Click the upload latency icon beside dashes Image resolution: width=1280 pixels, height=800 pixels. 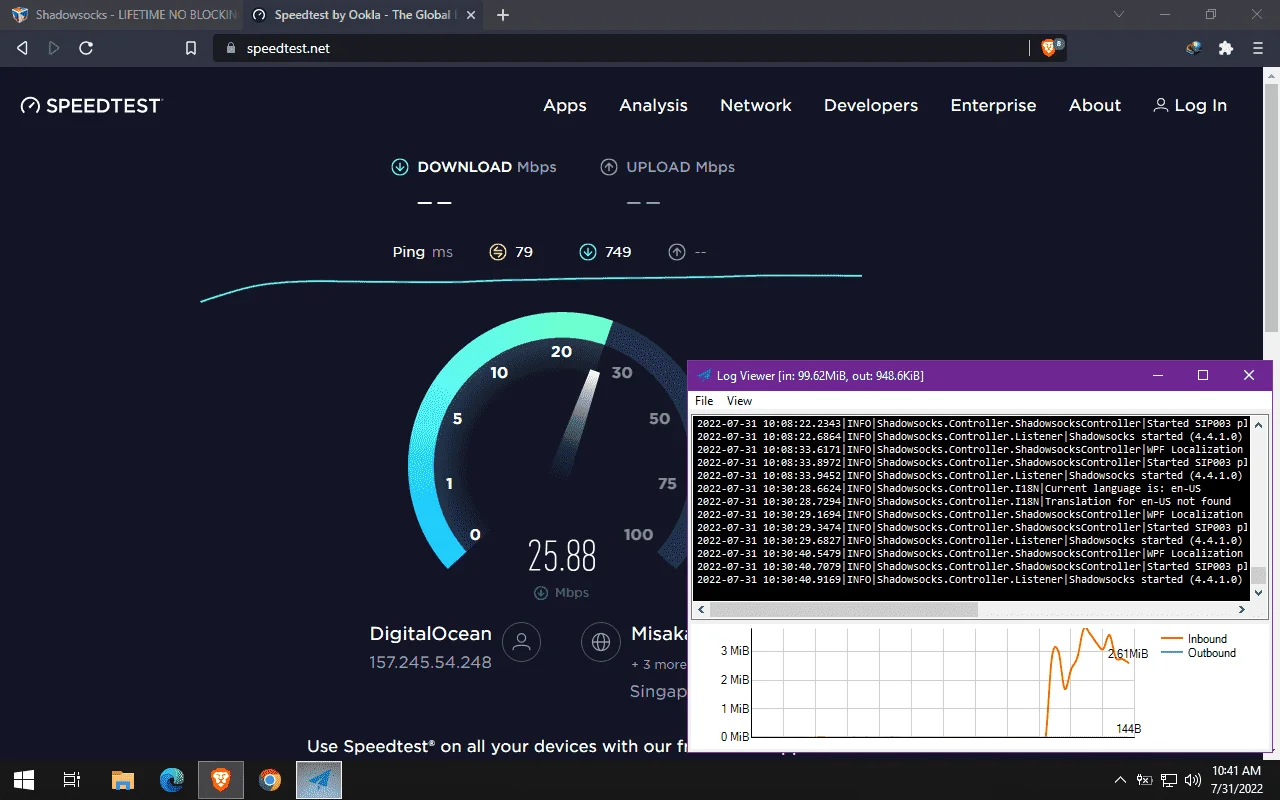[677, 252]
